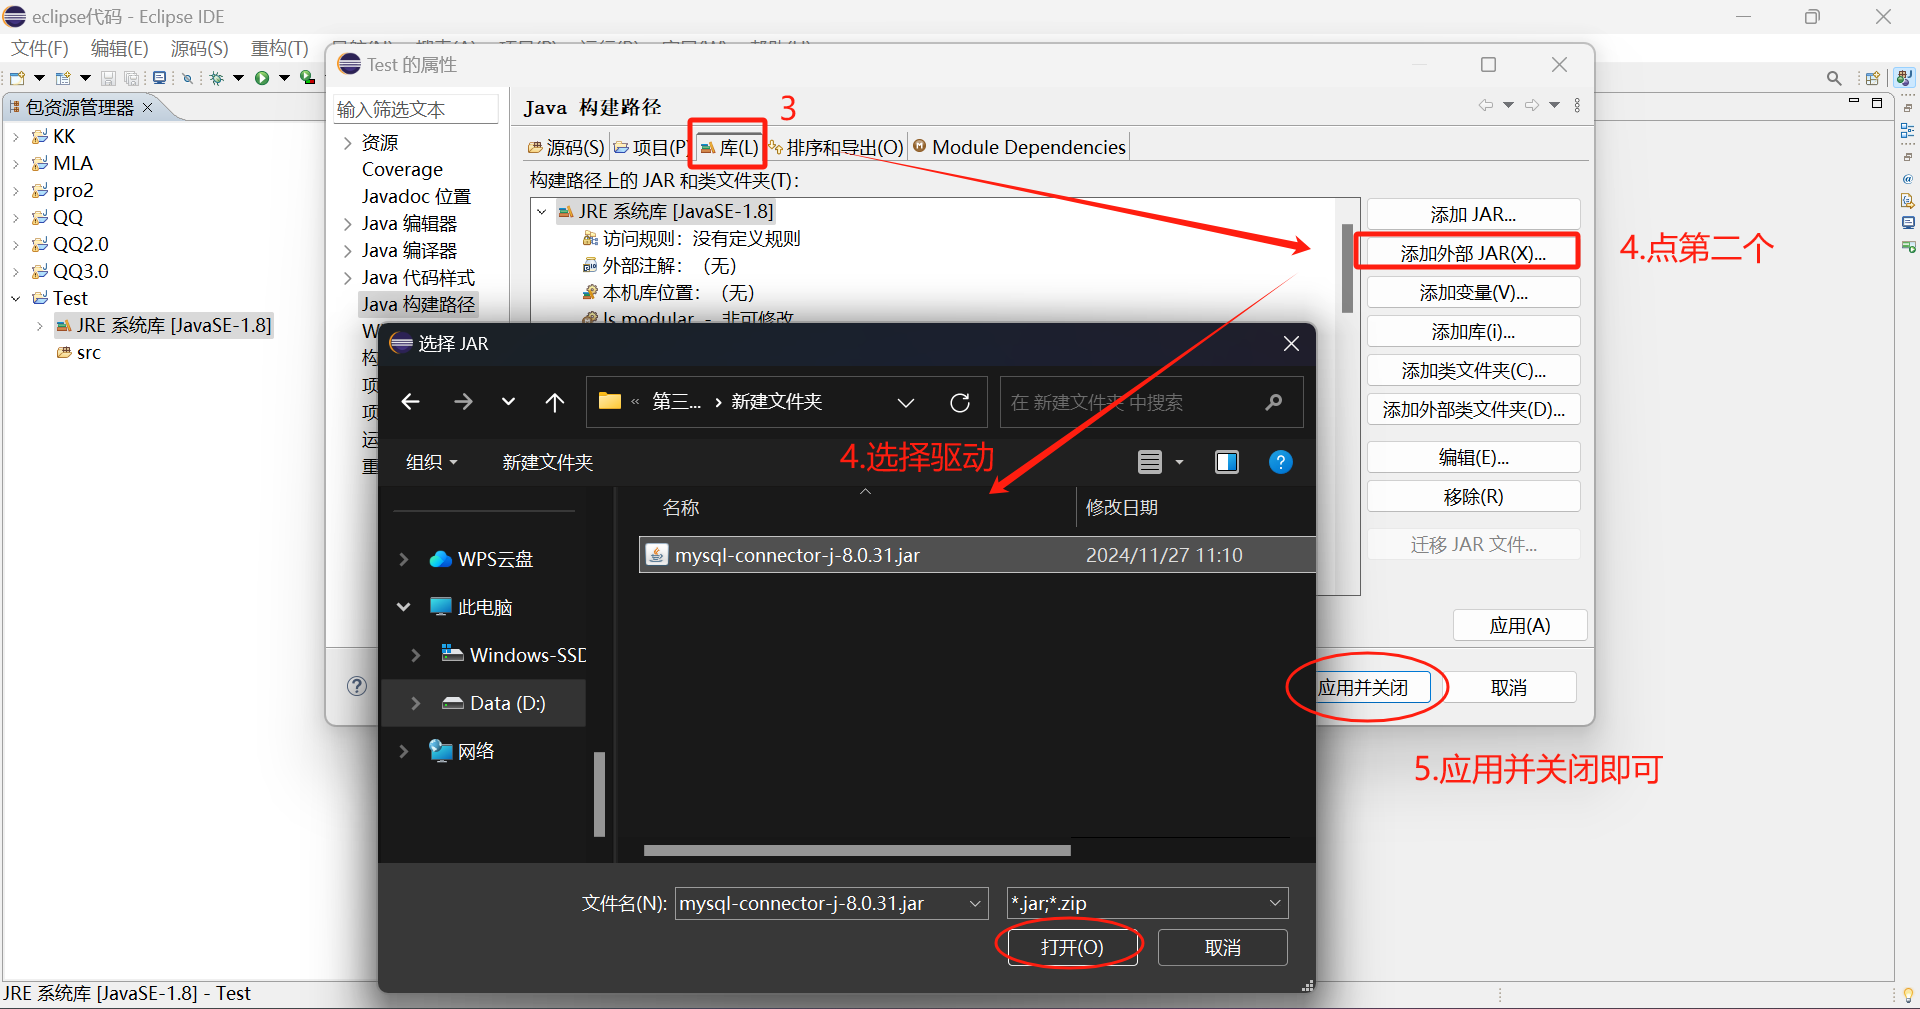Switch to the 库(L) tab

pyautogui.click(x=729, y=147)
